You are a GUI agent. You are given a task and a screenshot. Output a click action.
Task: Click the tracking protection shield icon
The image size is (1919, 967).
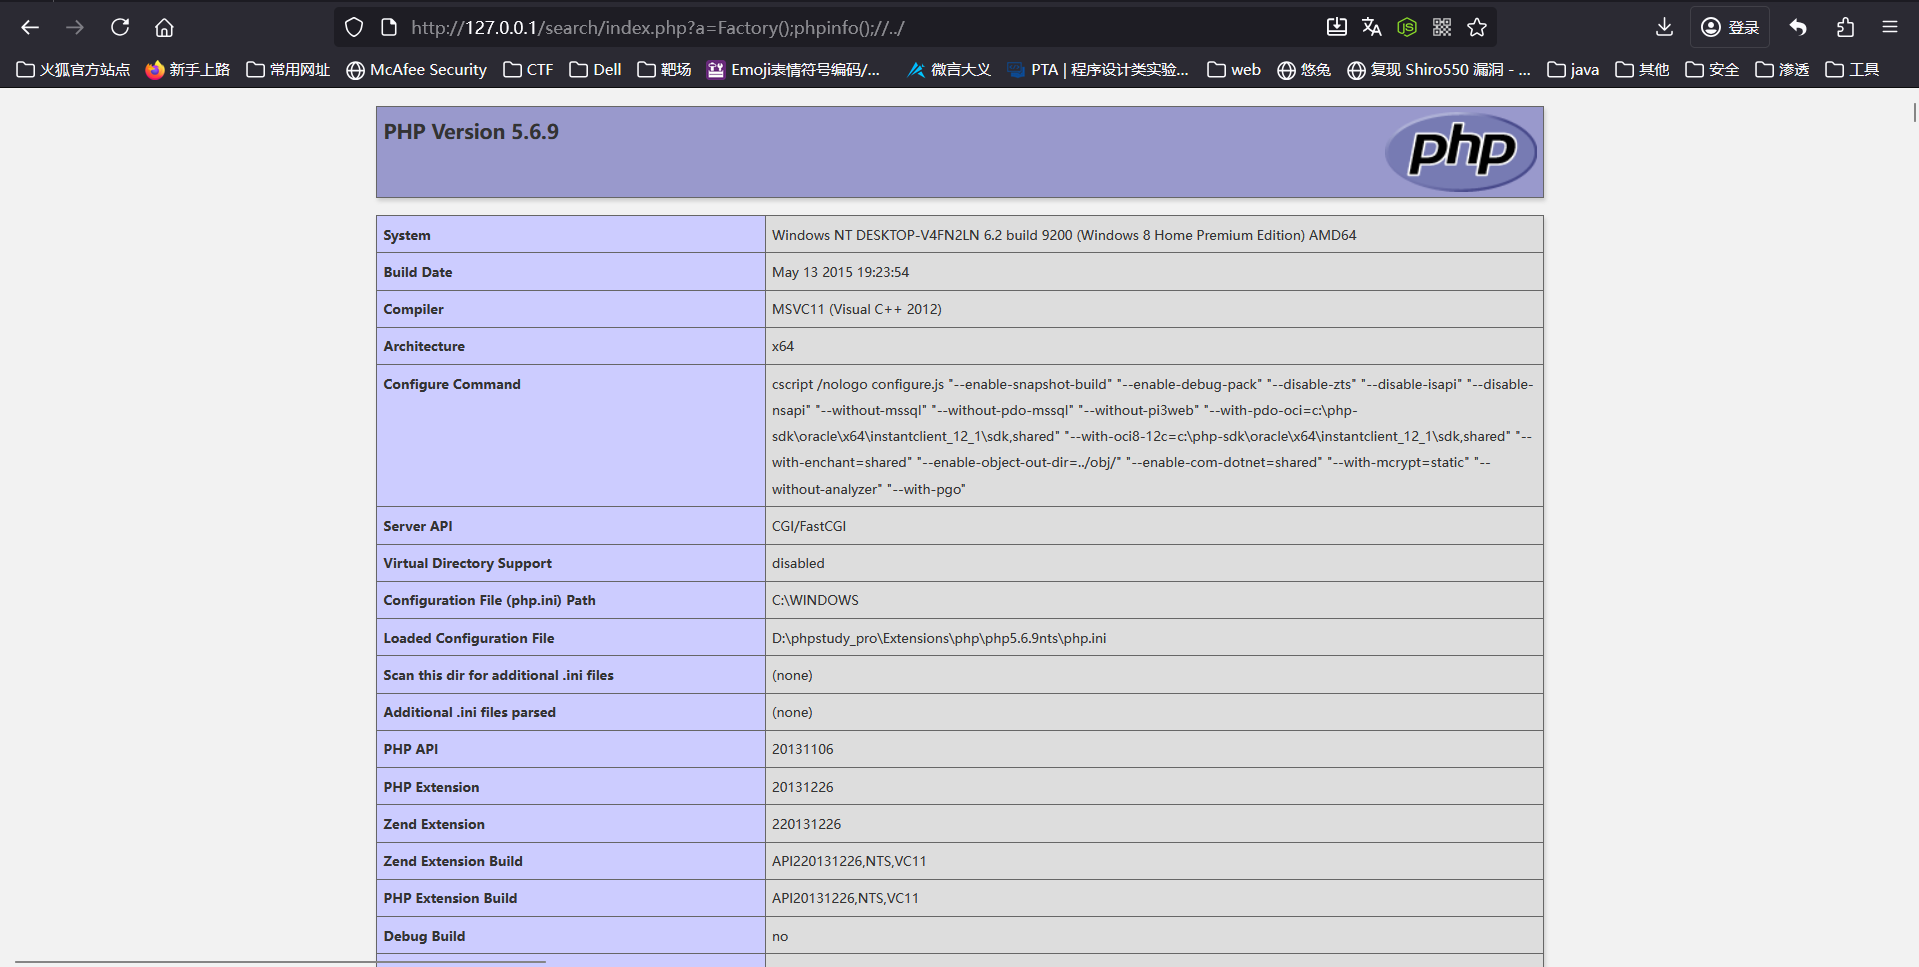click(354, 27)
